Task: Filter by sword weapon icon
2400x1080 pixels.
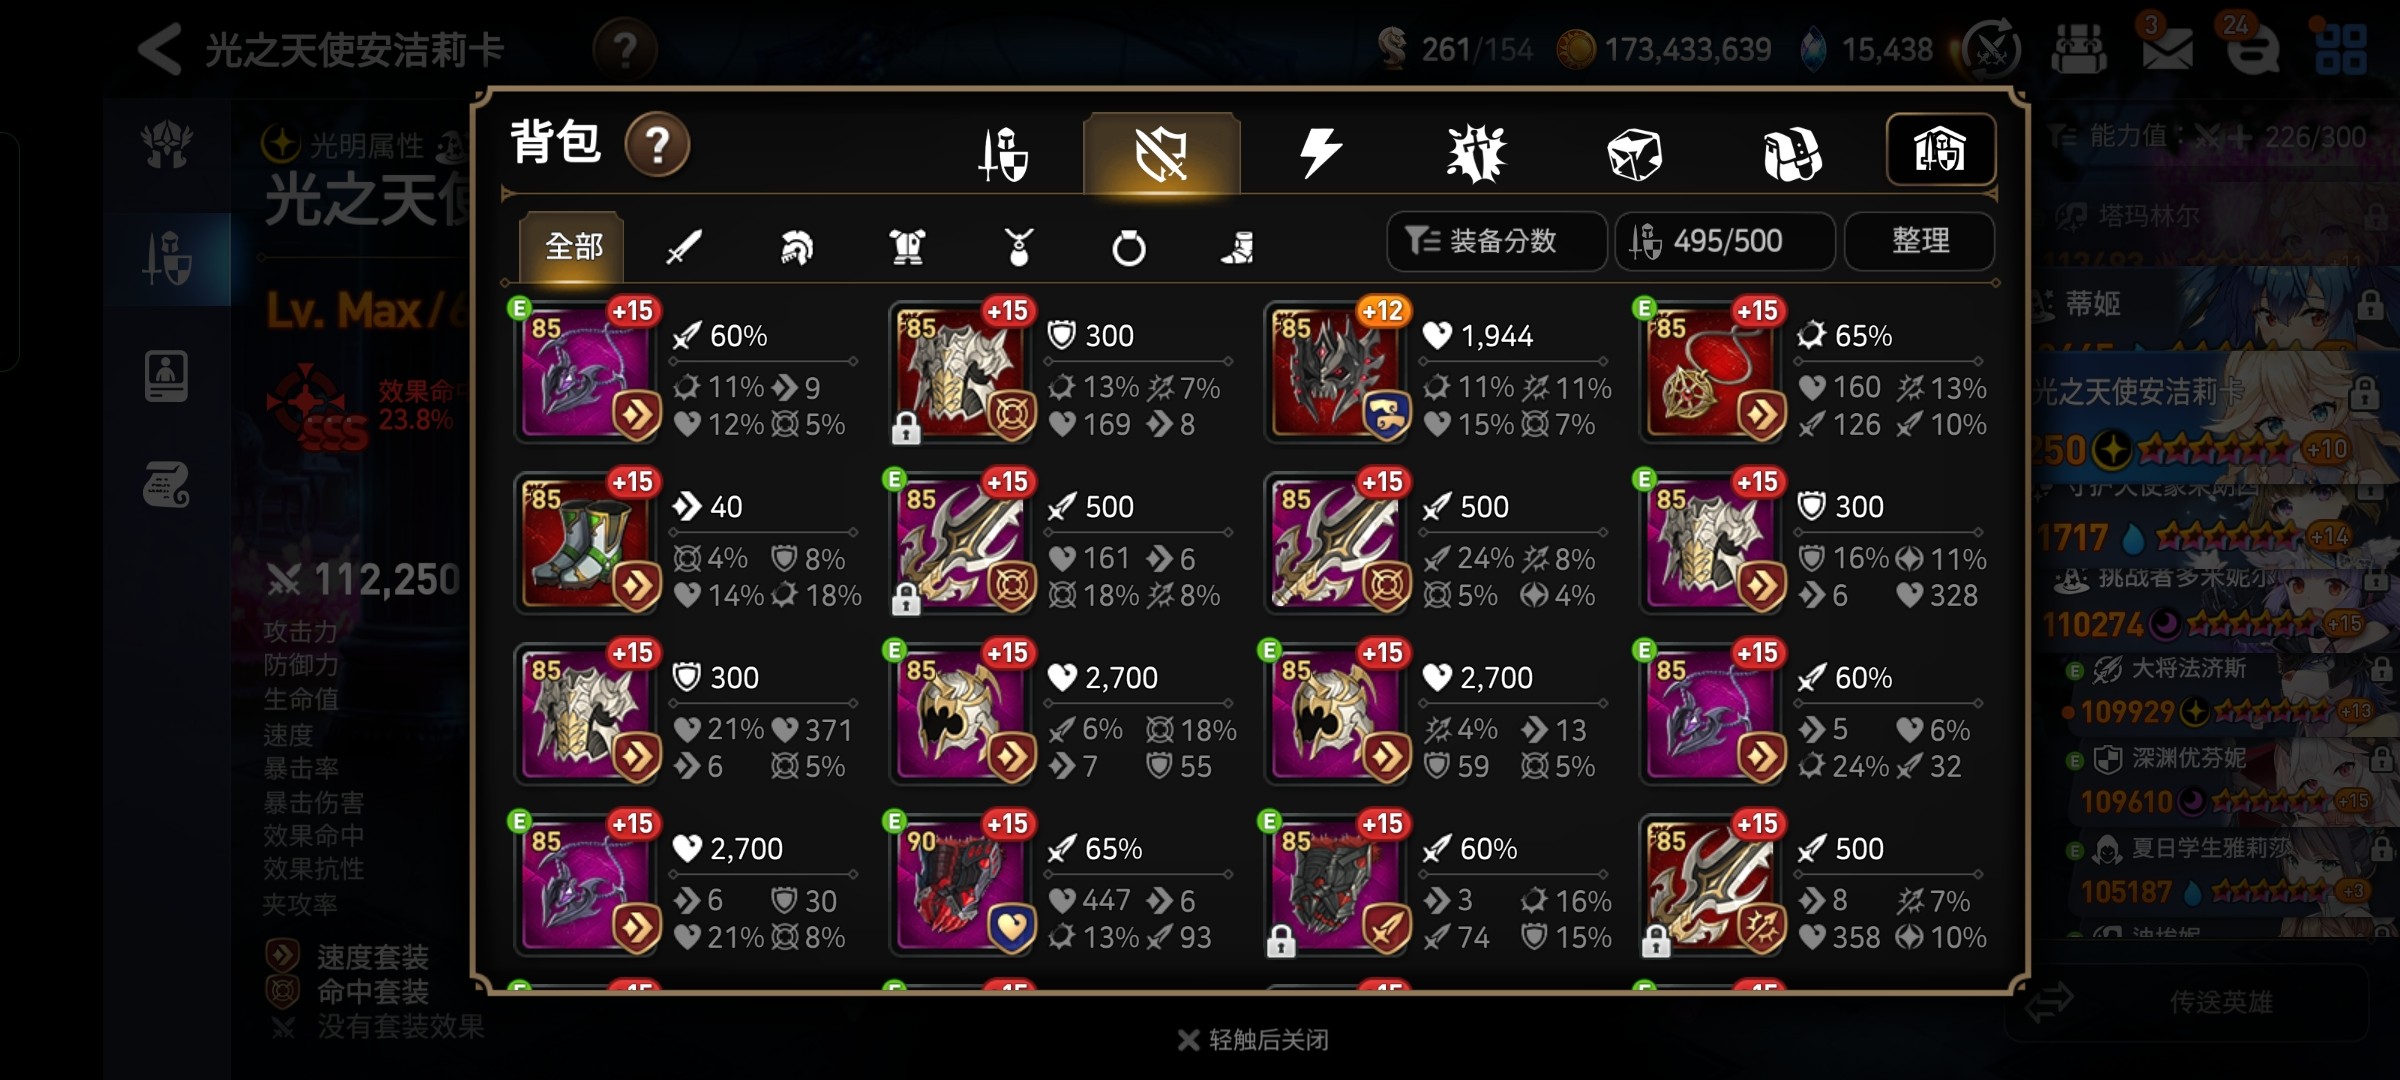Action: coord(684,246)
